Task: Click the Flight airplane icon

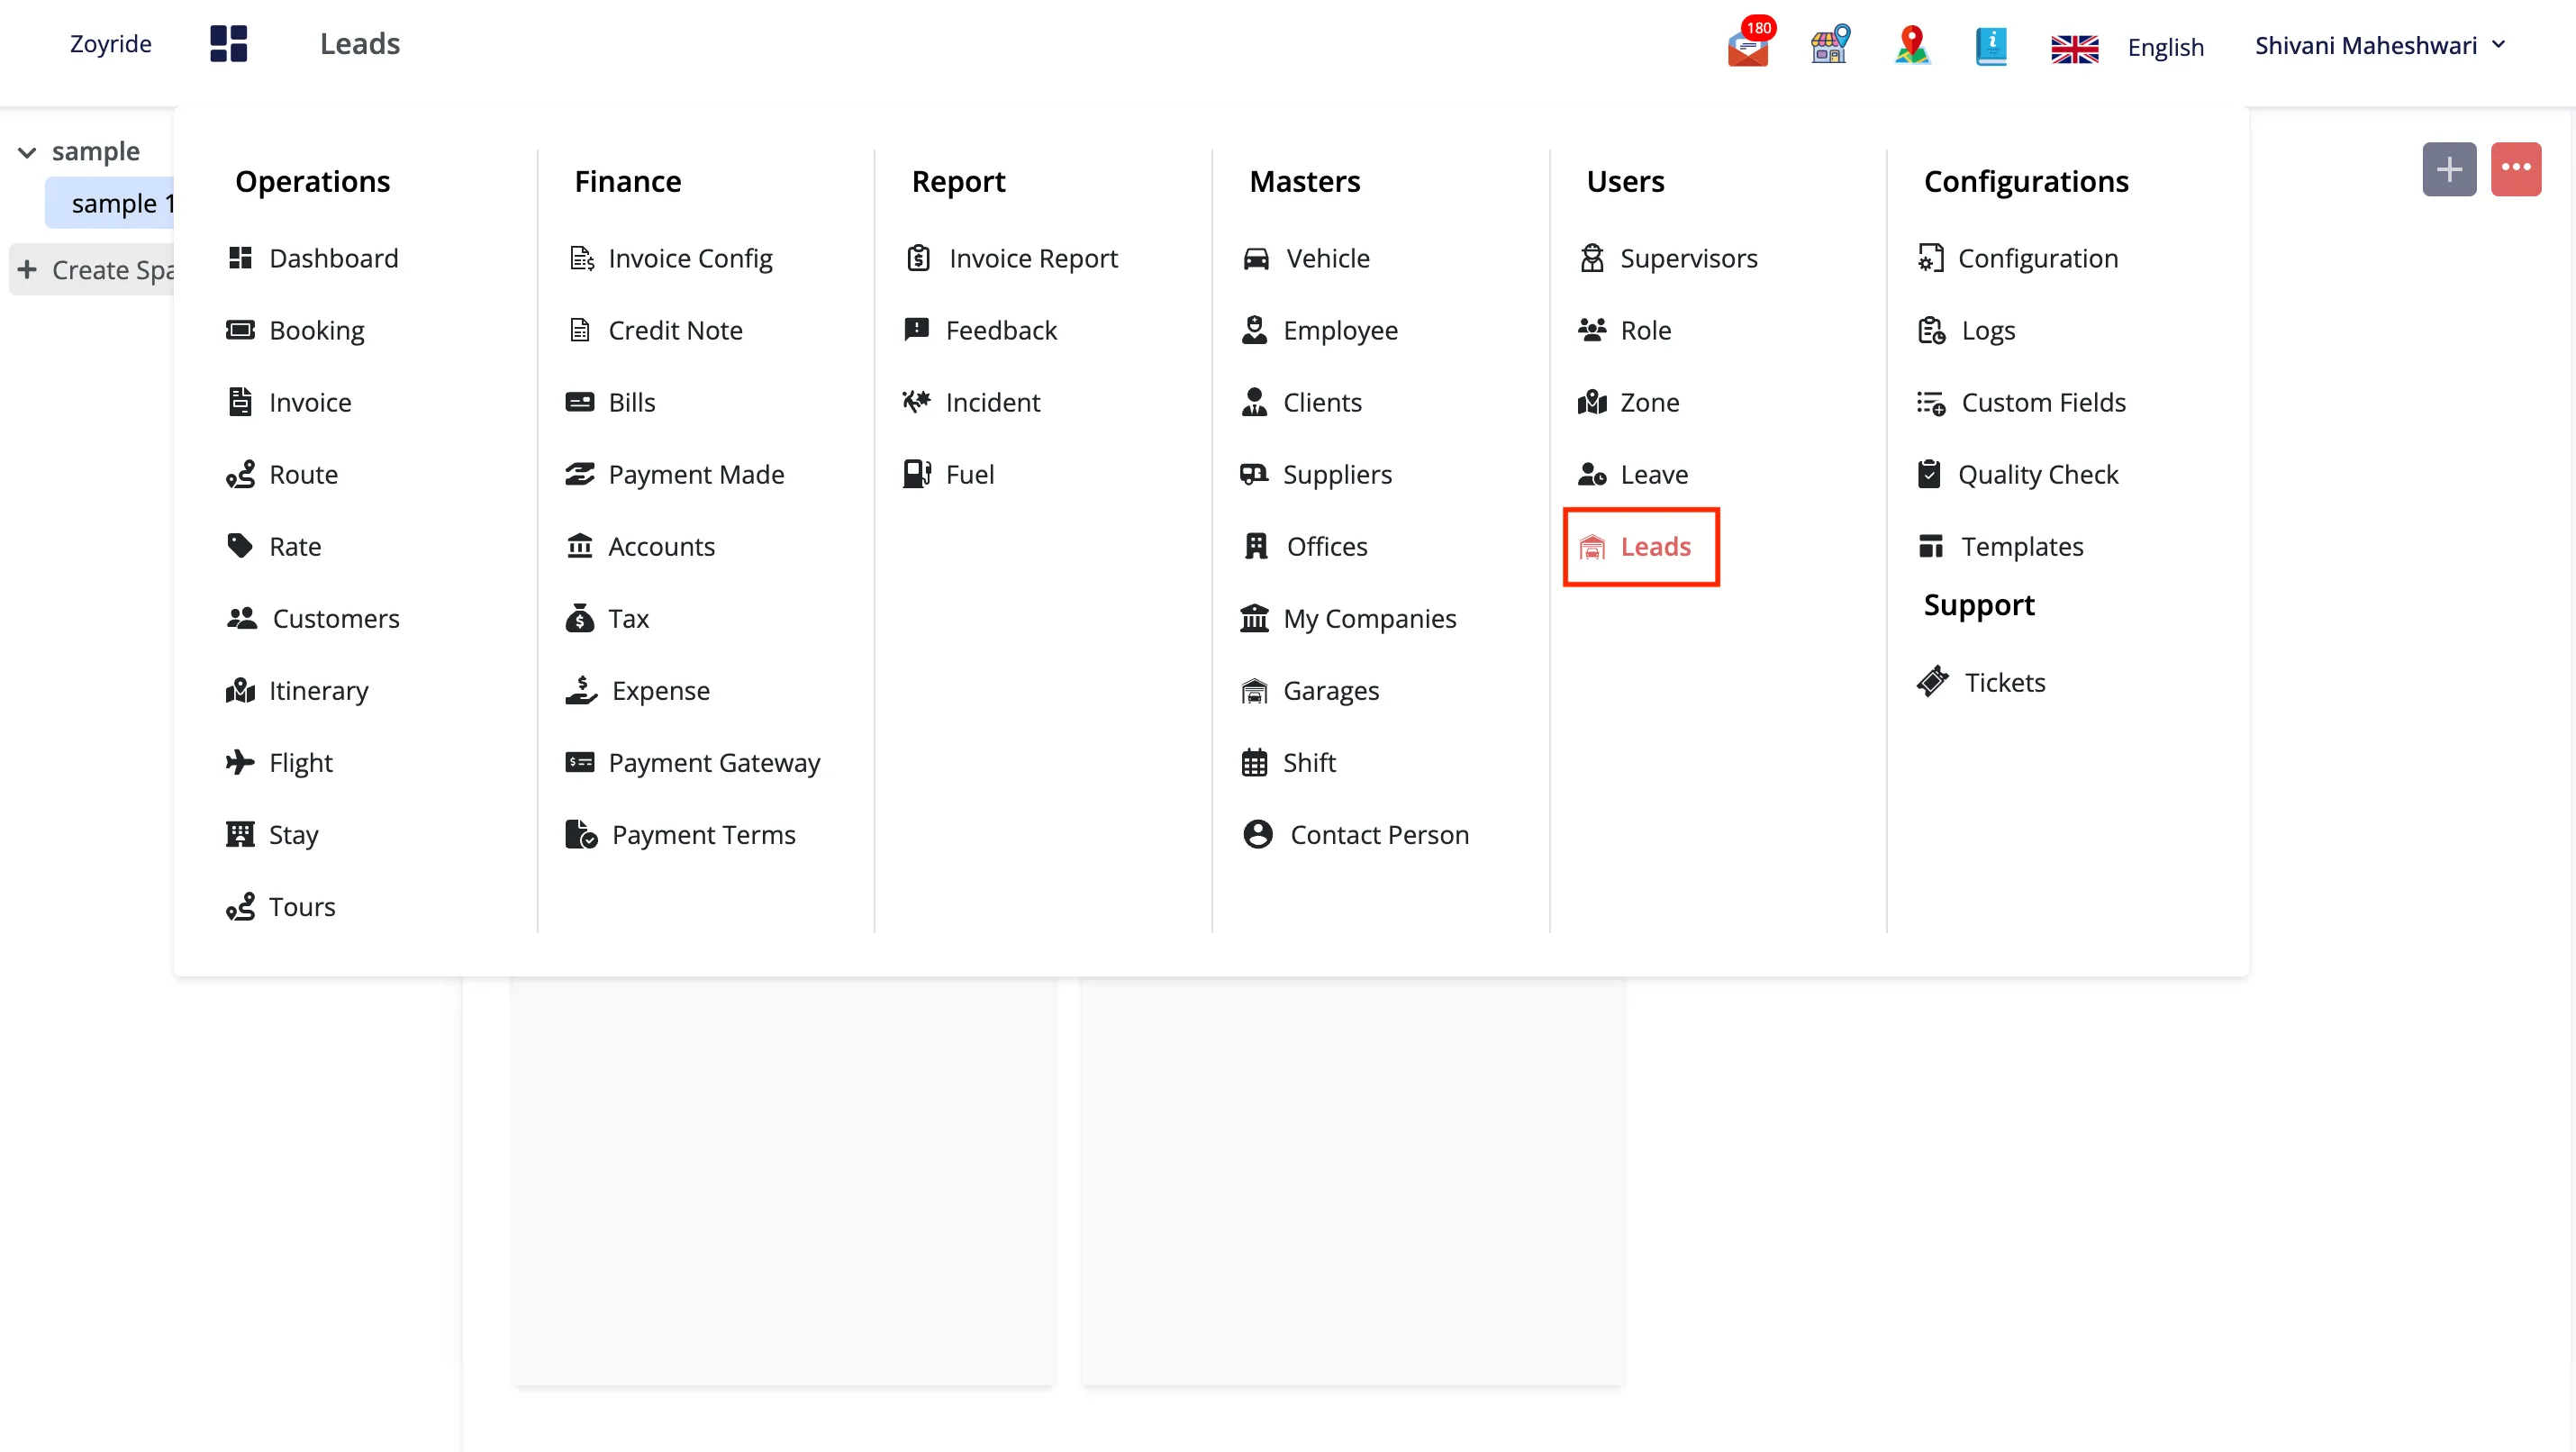Action: coord(240,762)
